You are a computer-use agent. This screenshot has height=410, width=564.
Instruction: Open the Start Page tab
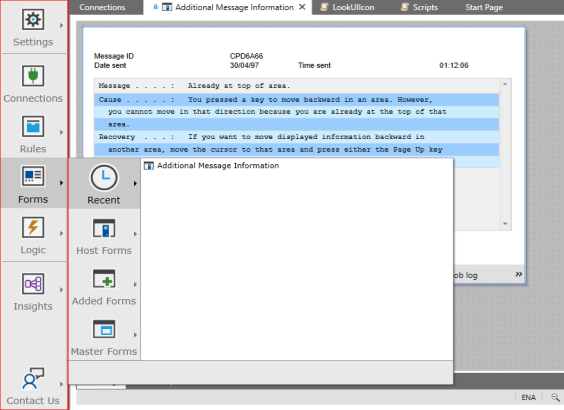pyautogui.click(x=484, y=7)
